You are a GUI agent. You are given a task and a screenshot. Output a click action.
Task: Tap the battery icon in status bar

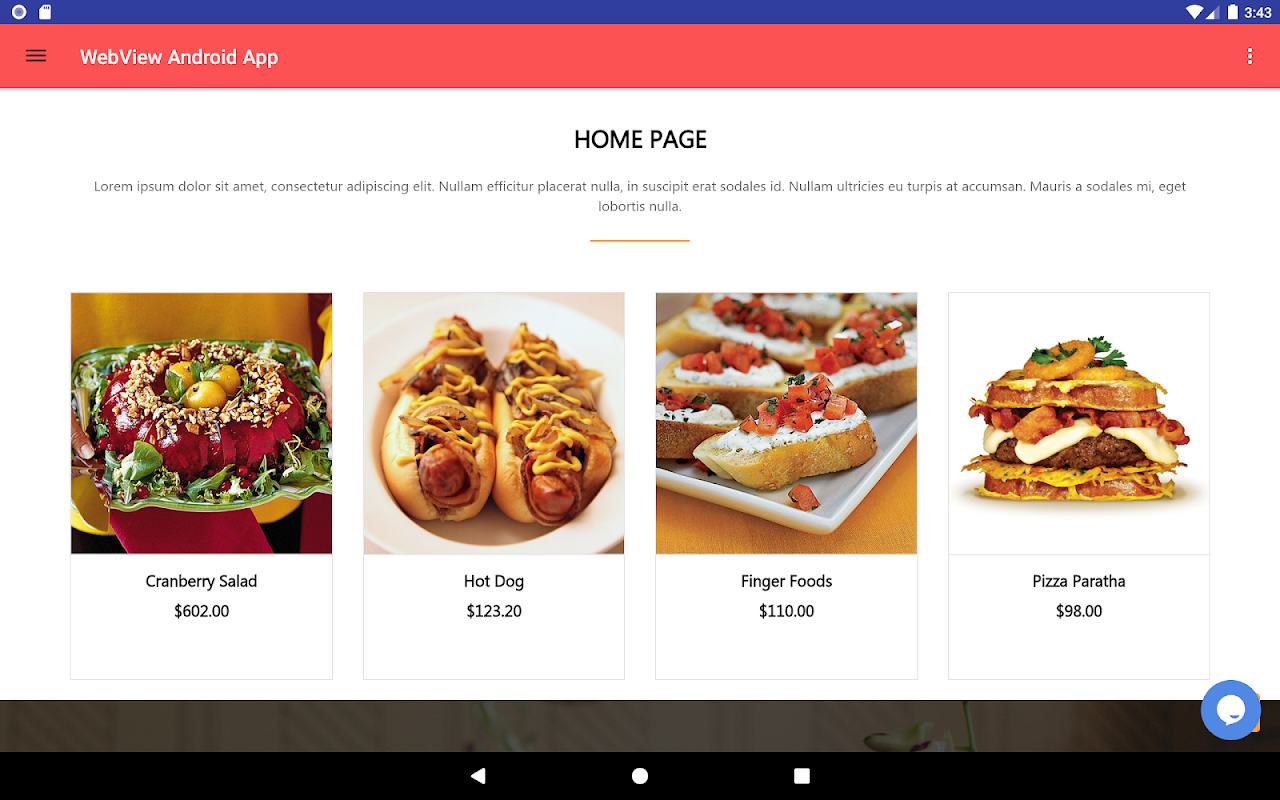1233,12
